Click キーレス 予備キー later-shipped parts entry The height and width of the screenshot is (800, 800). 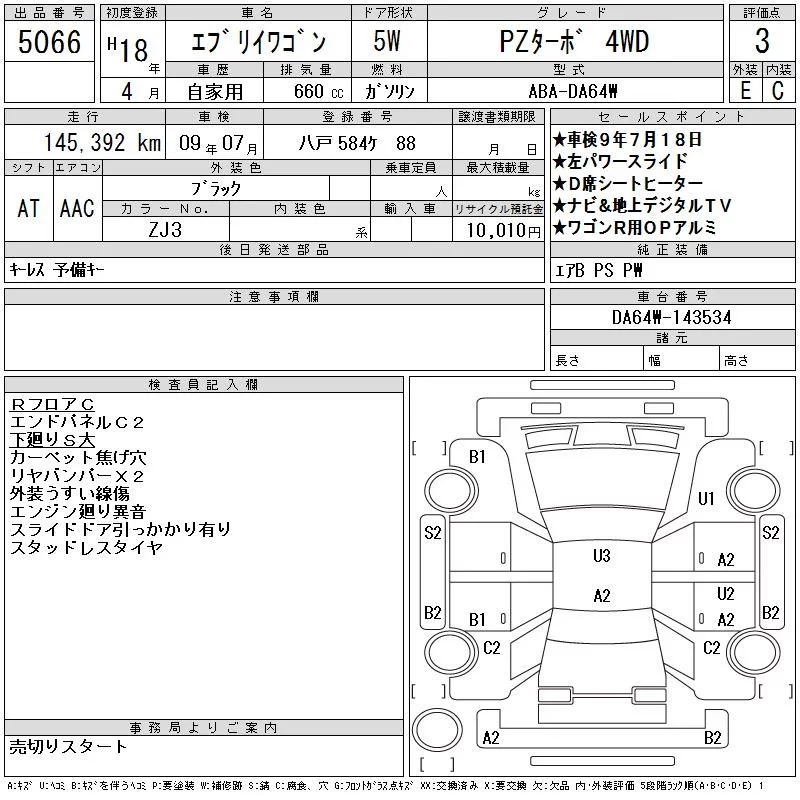point(57,270)
